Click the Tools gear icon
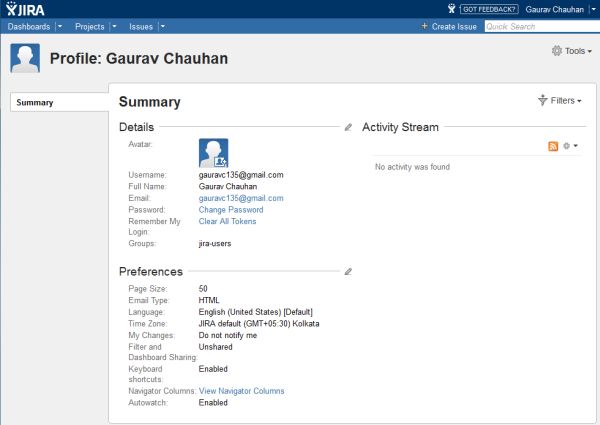The image size is (600, 425). (x=557, y=50)
